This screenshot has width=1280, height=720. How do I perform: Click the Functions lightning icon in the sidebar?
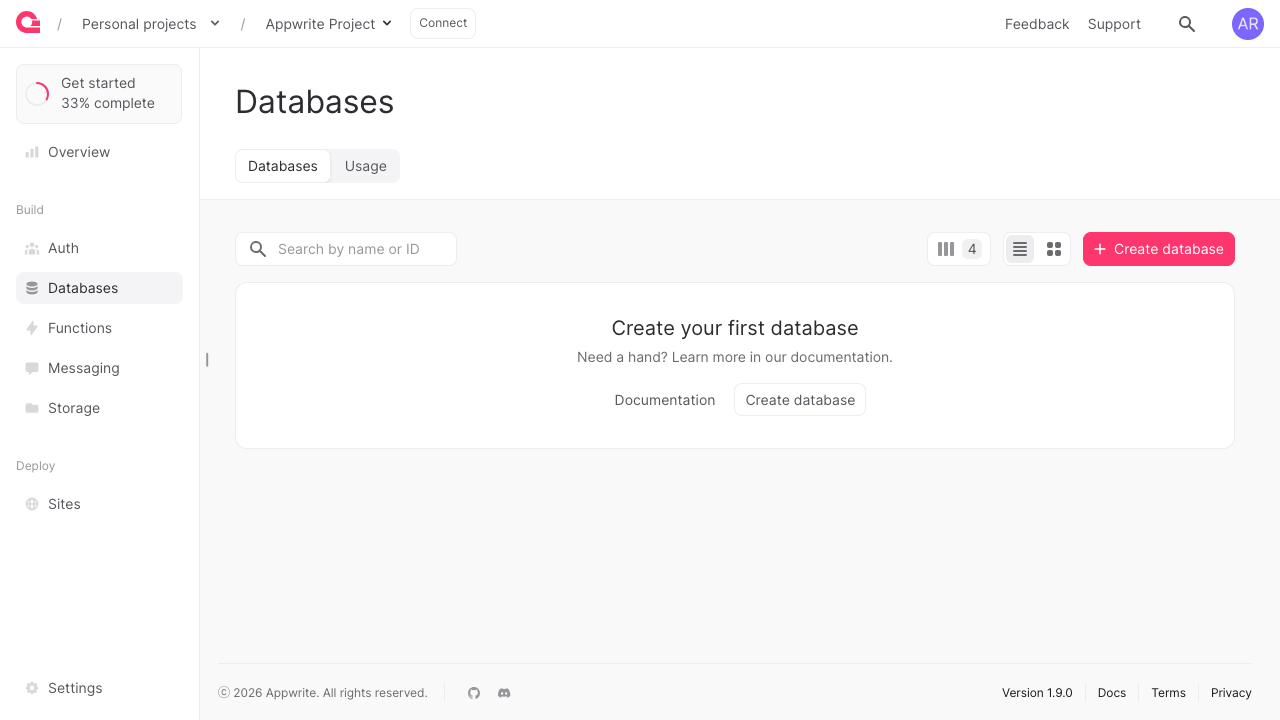(32, 328)
